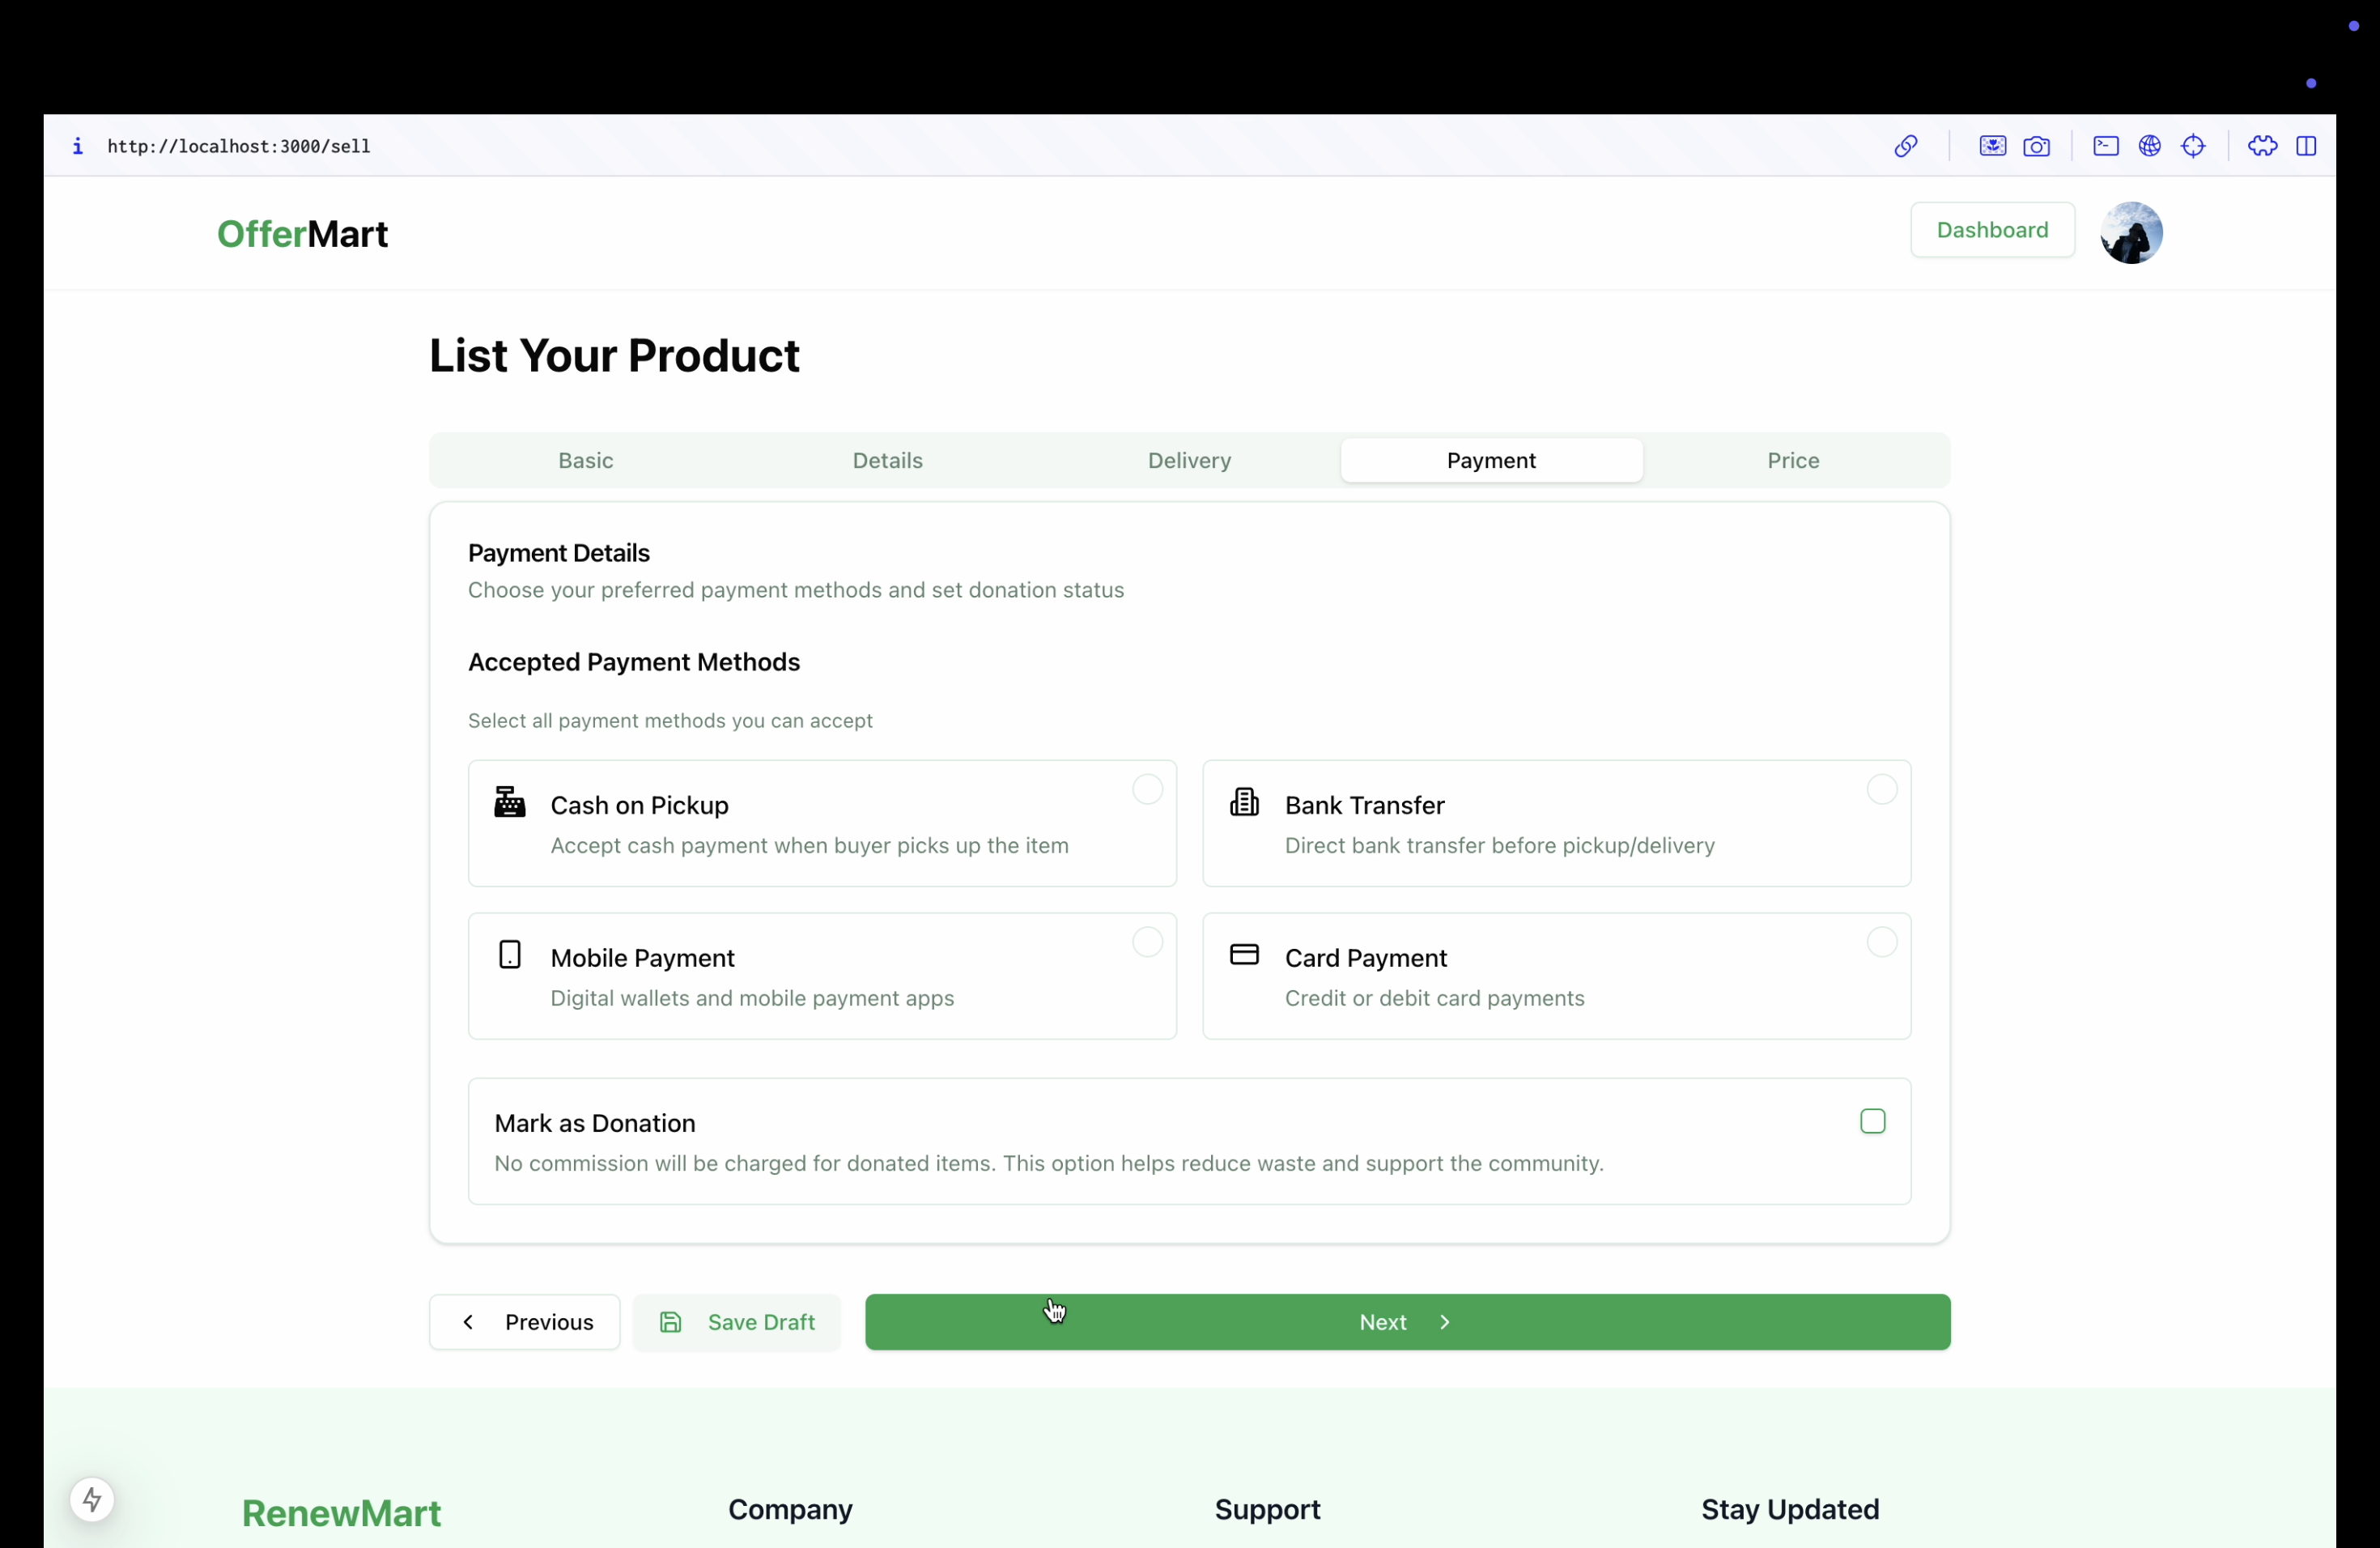Select Card Payment option
The image size is (2380, 1548).
pyautogui.click(x=1881, y=942)
